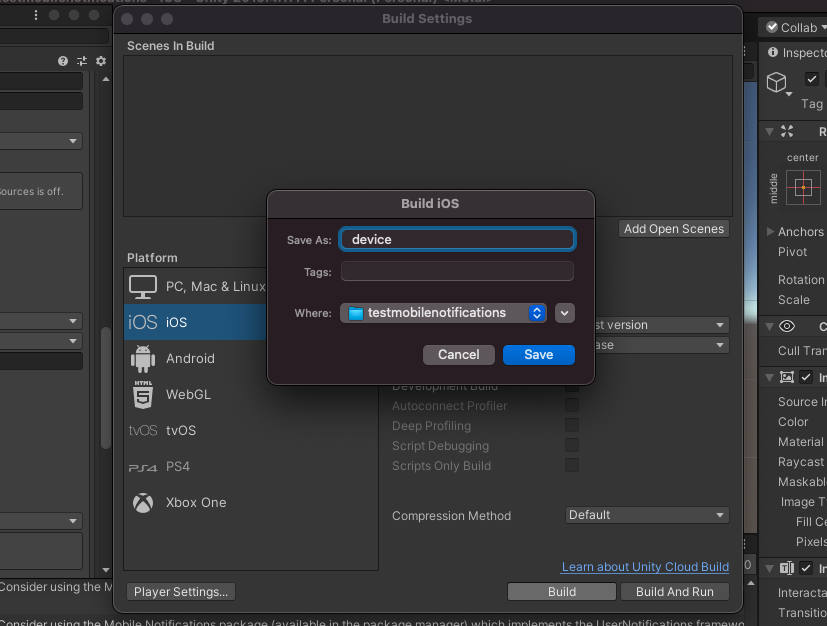Screen dimensions: 827x626
Task: Expand the Anchors foldout
Action: (x=770, y=232)
